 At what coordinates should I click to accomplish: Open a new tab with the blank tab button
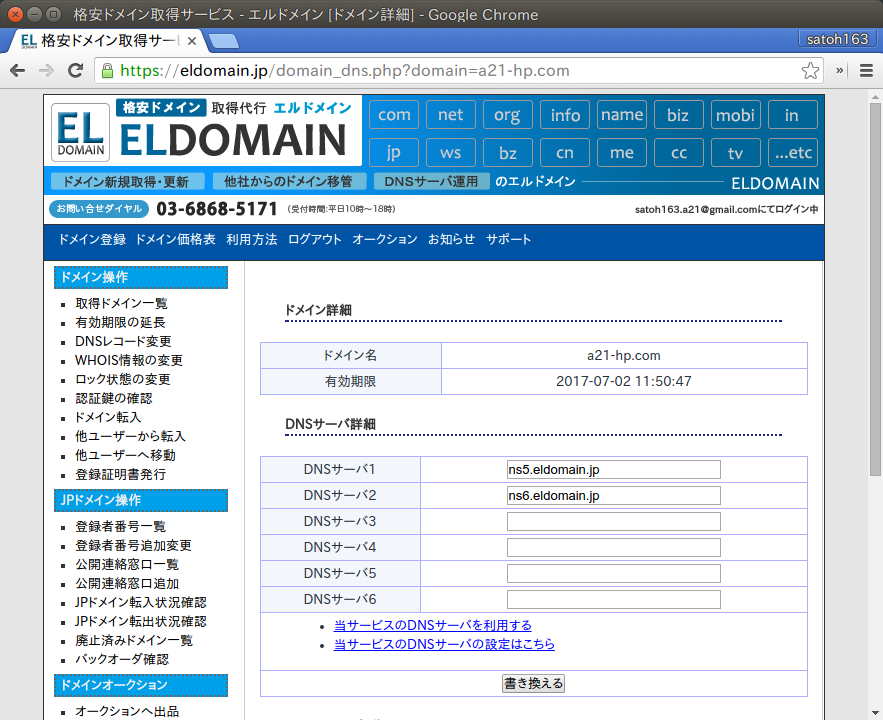(x=224, y=41)
